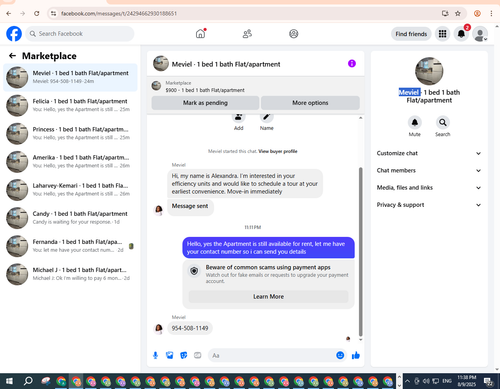Viewport: 500px width, 389px height.
Task: Click the site information icon in the address bar
Action: click(x=53, y=13)
